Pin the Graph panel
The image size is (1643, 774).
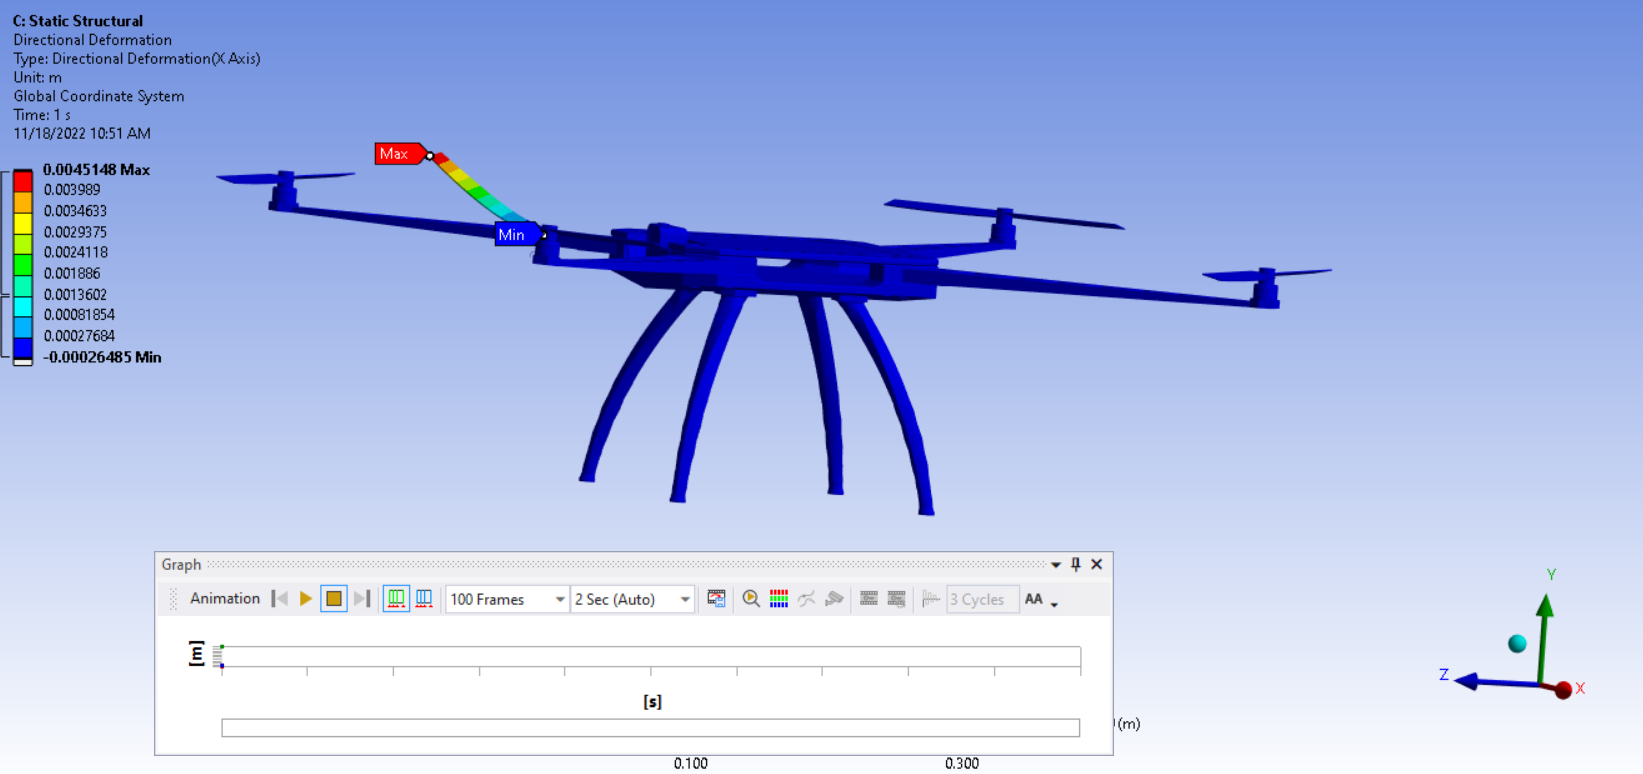(1076, 565)
